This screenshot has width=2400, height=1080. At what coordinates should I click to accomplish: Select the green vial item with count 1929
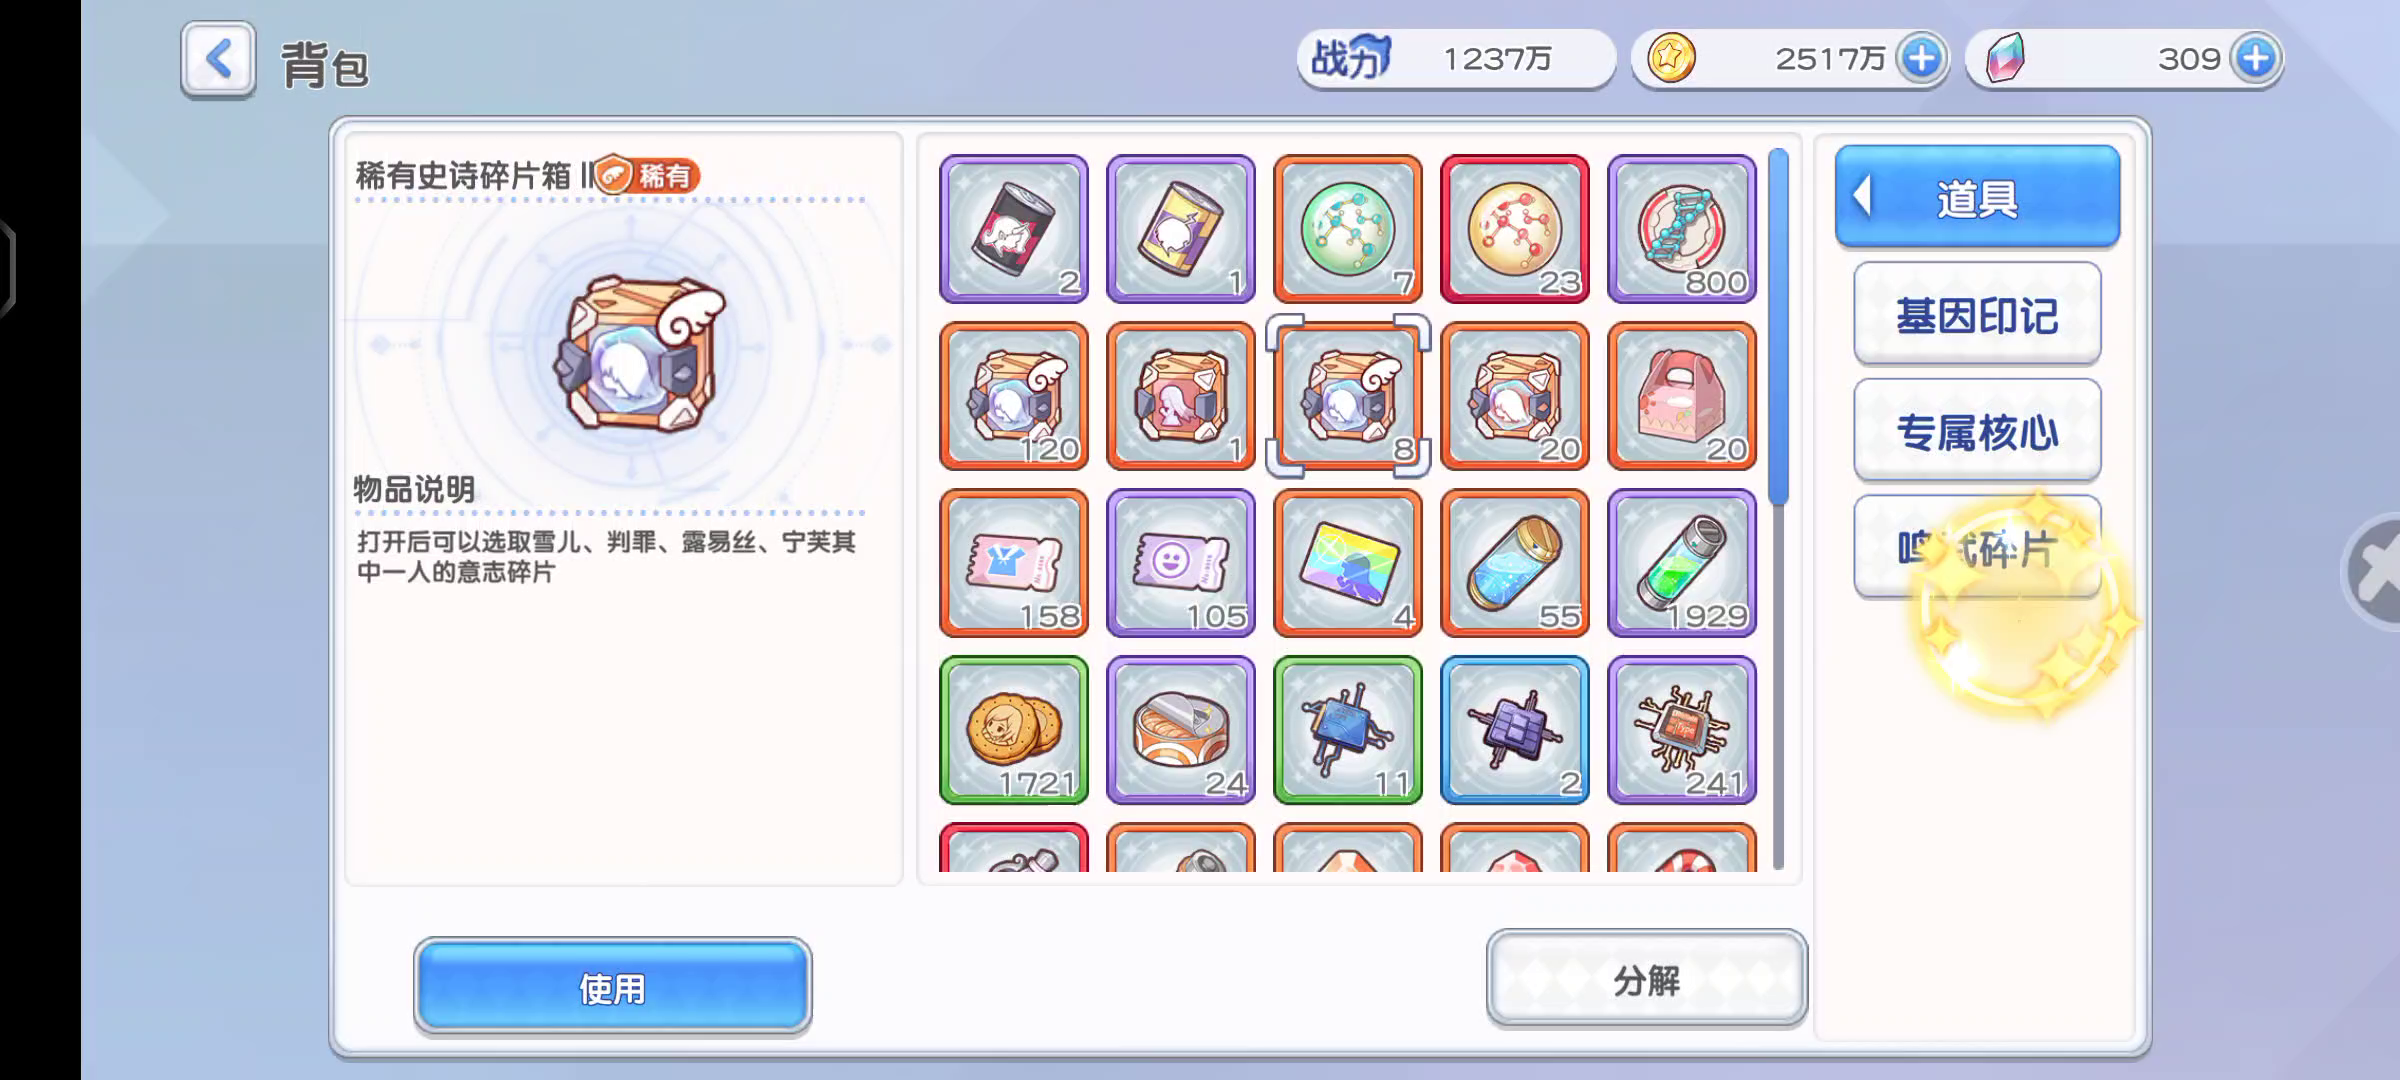click(1682, 563)
